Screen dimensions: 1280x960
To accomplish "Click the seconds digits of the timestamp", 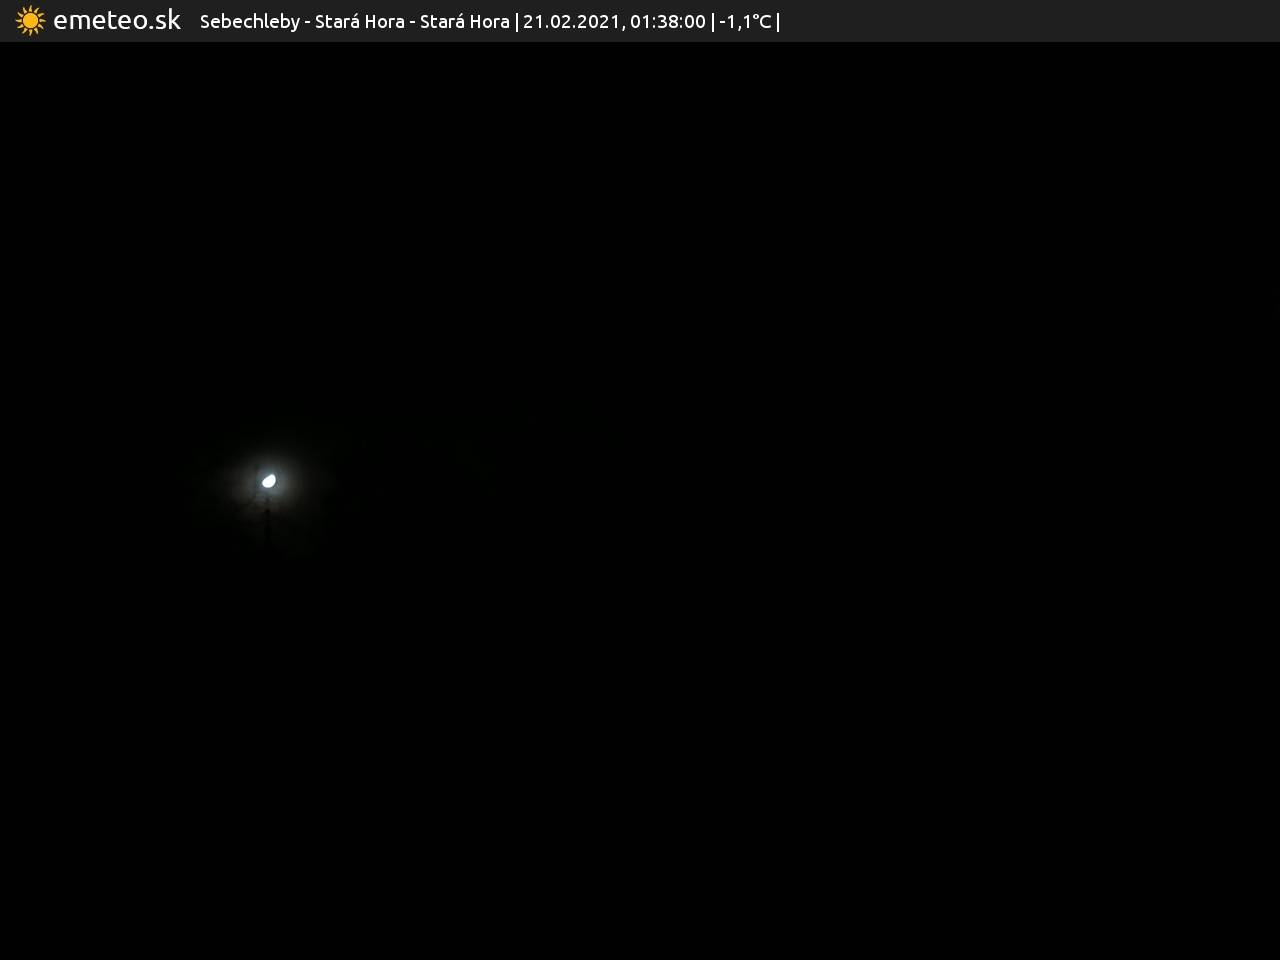I will 695,22.
